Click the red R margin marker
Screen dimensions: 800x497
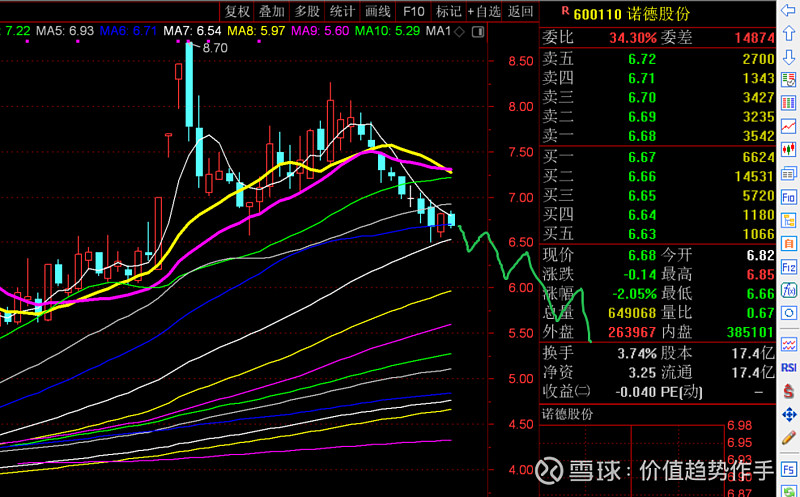[565, 10]
